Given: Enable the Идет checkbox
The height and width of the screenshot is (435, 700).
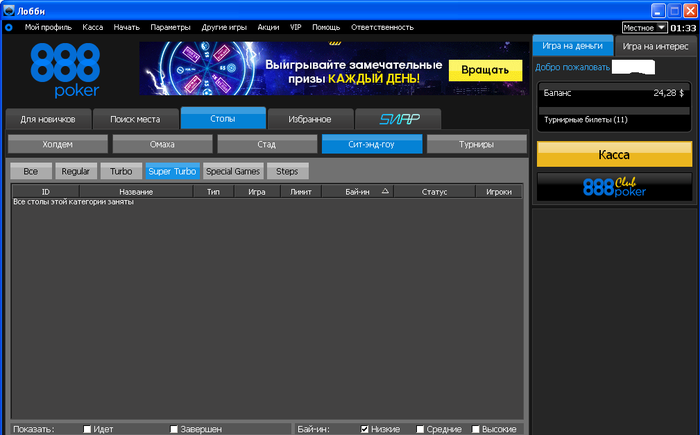Looking at the screenshot, I should click(x=87, y=429).
